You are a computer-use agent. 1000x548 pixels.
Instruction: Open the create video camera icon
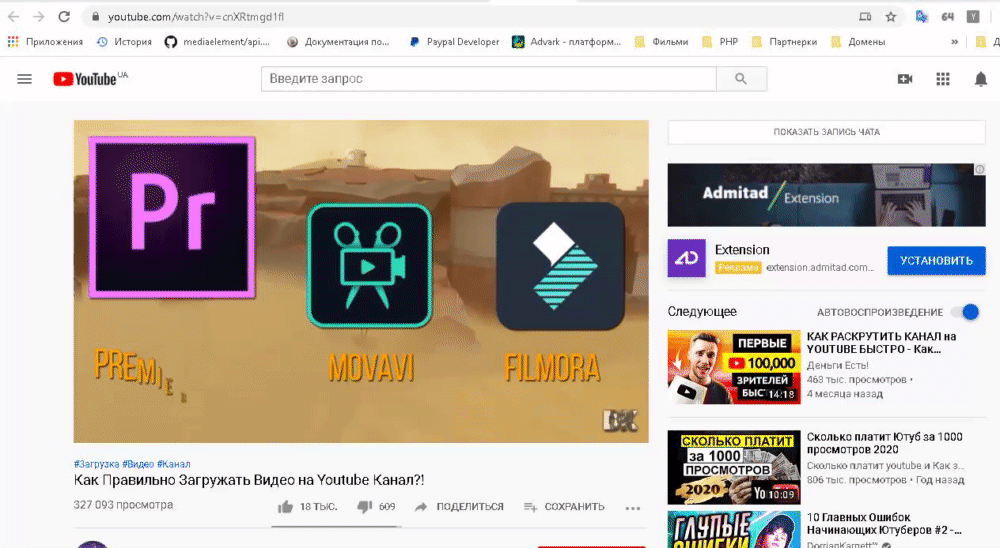[904, 79]
